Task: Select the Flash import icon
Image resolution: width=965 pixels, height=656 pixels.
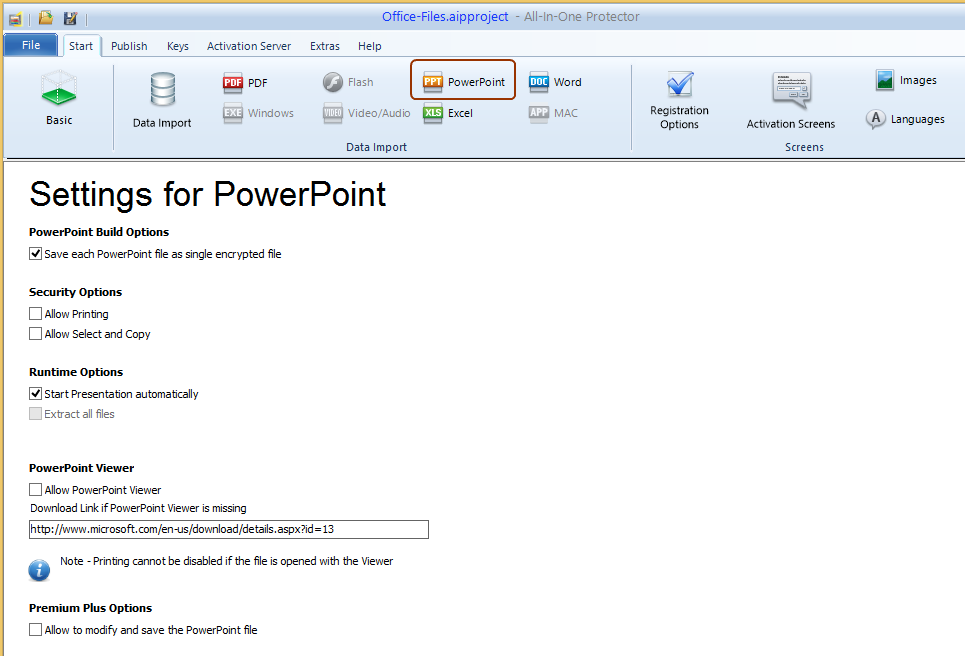Action: pyautogui.click(x=333, y=82)
